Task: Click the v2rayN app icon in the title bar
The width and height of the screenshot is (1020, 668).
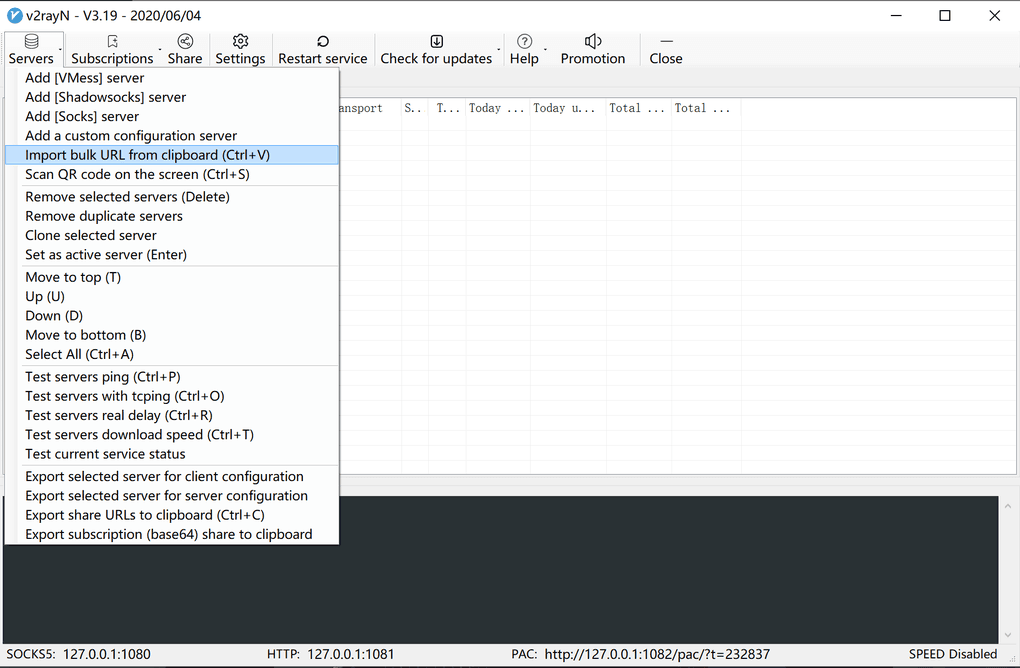Action: [x=14, y=15]
